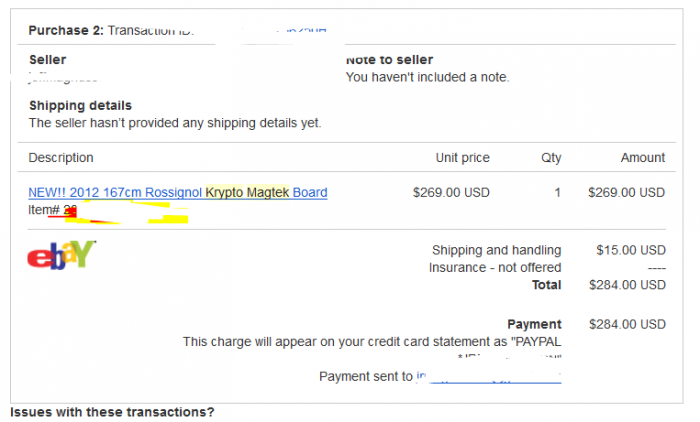Click the Issues with these transactions heading
The height and width of the screenshot is (422, 700).
(112, 412)
